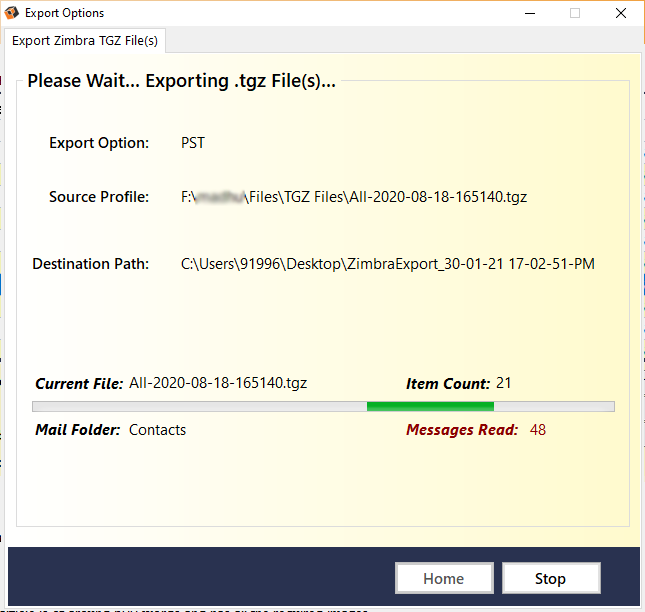The width and height of the screenshot is (645, 612).
Task: Click the destination path ZimbraExport value
Action: [387, 264]
